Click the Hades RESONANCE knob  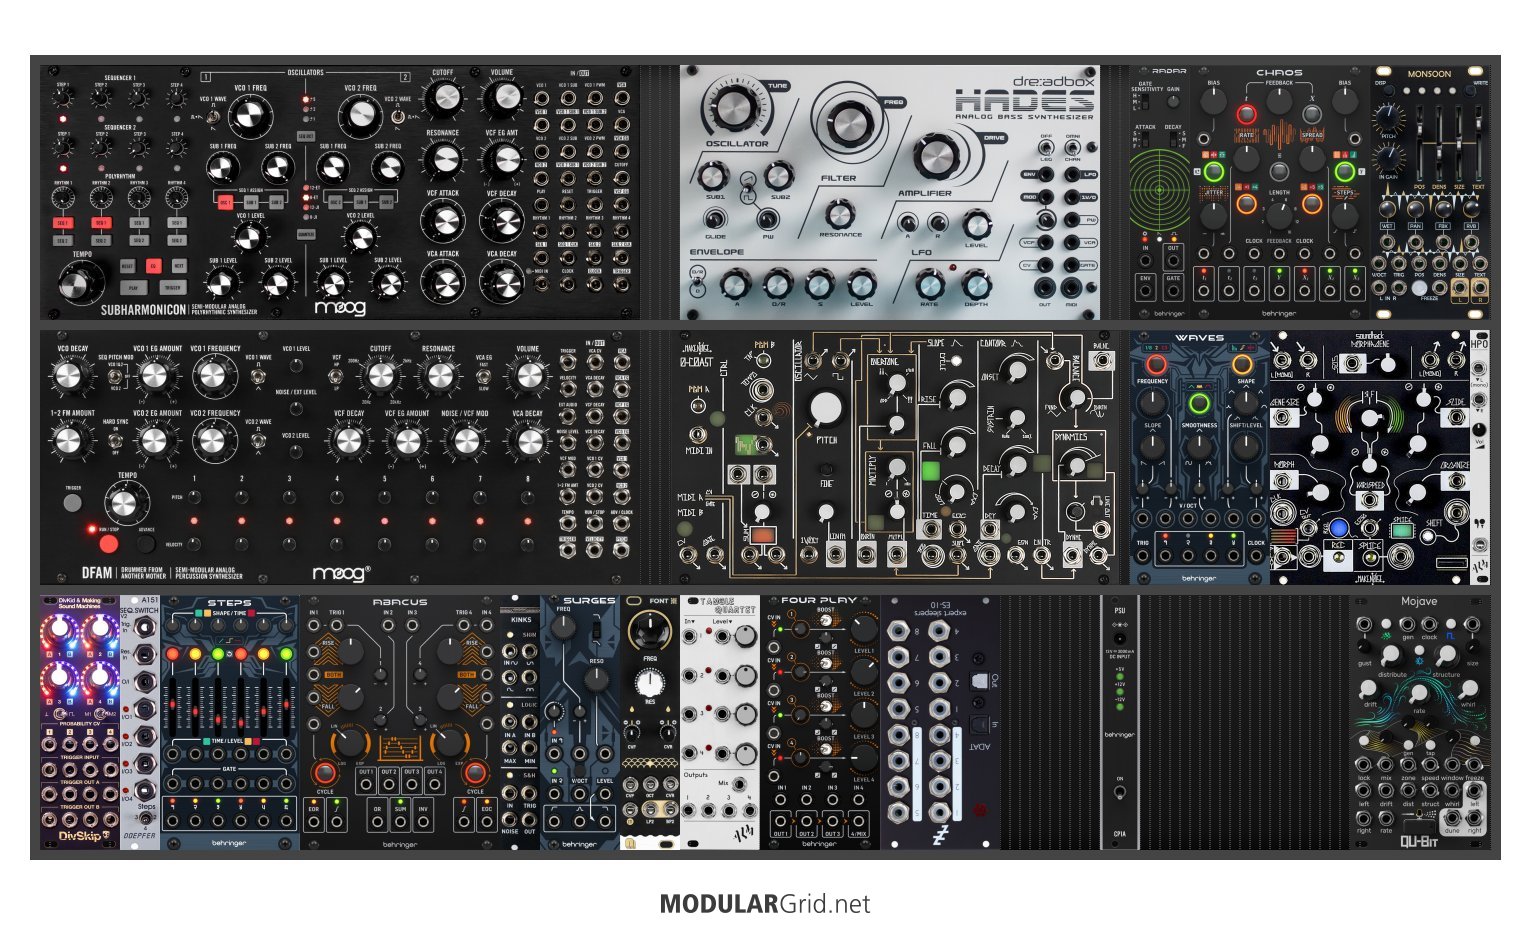[x=840, y=212]
